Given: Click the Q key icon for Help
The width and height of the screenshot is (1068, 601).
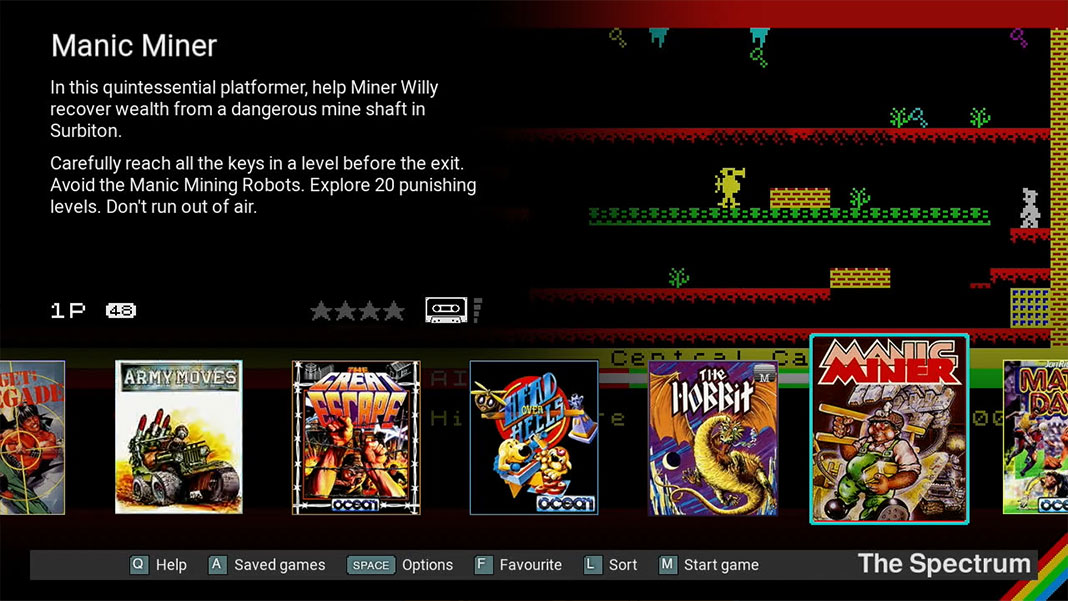Looking at the screenshot, I should pos(139,565).
